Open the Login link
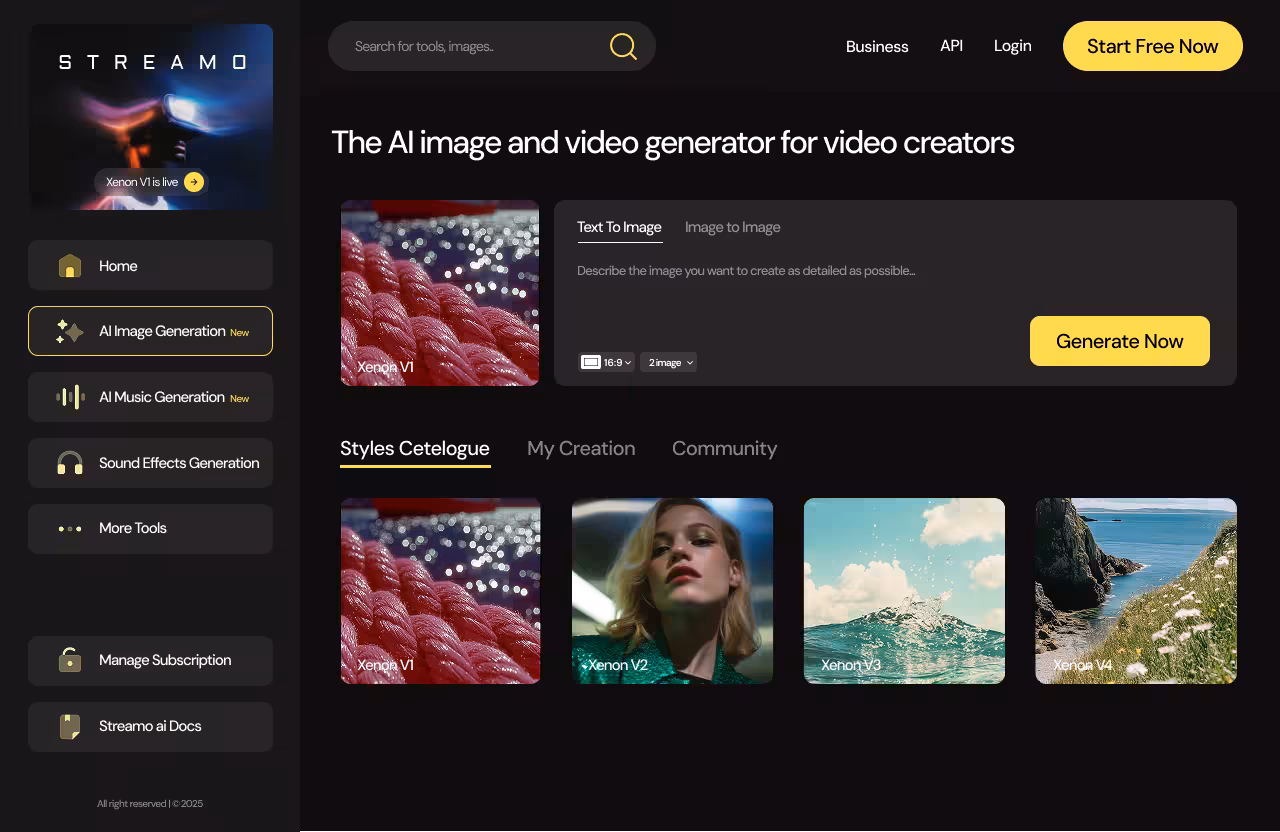 1012,46
